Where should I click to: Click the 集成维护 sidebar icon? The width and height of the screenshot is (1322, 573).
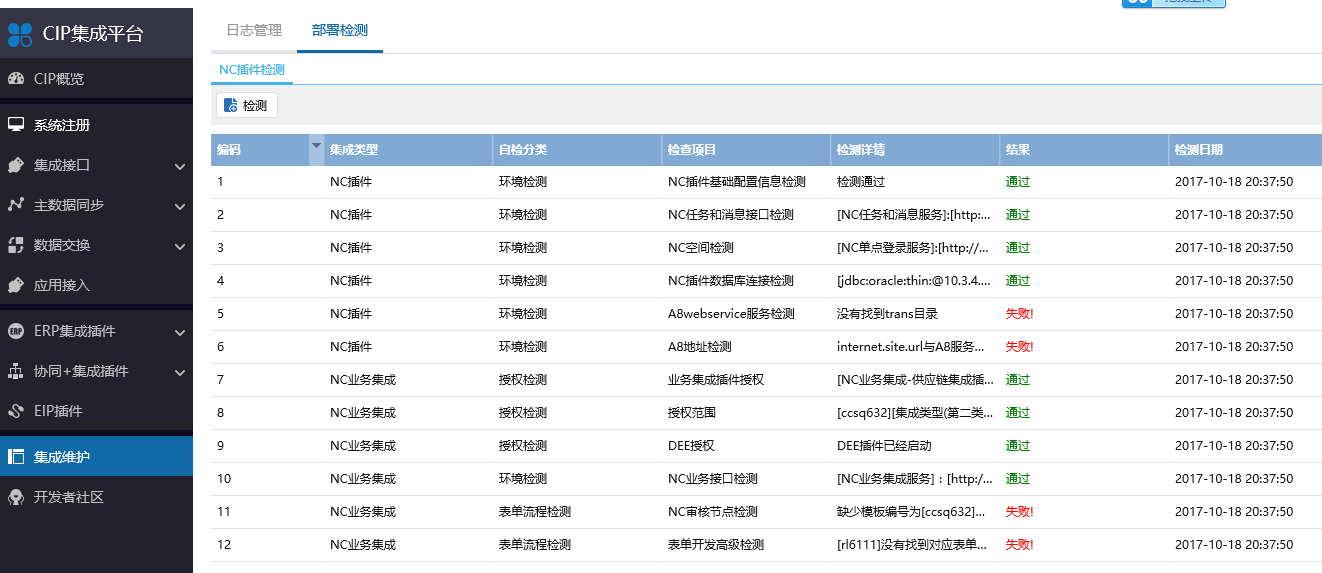(x=16, y=457)
